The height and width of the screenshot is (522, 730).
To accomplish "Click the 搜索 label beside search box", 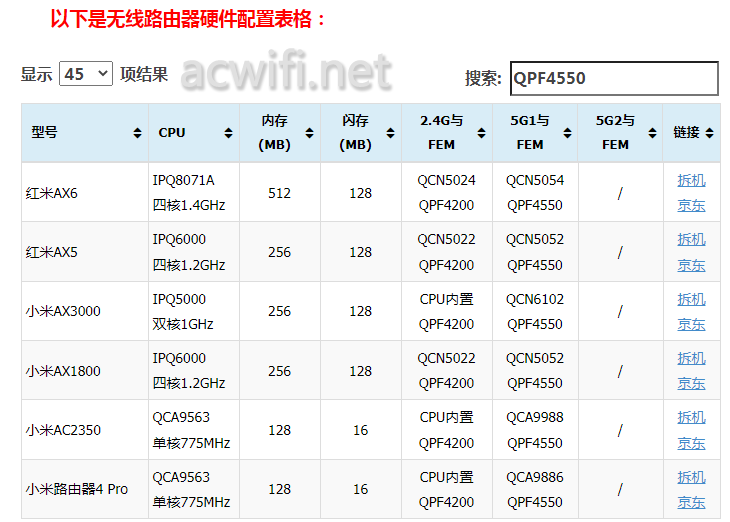I will point(483,78).
